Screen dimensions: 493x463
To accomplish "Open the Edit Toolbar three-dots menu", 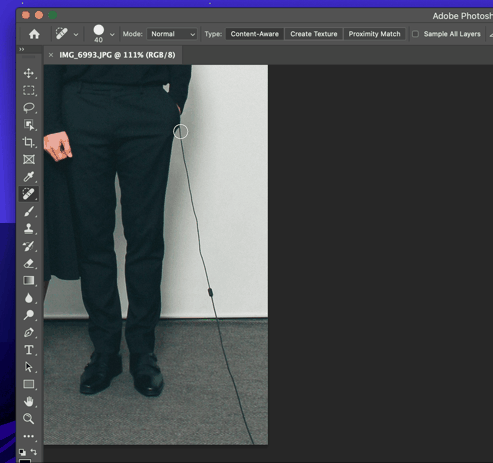I will point(29,436).
